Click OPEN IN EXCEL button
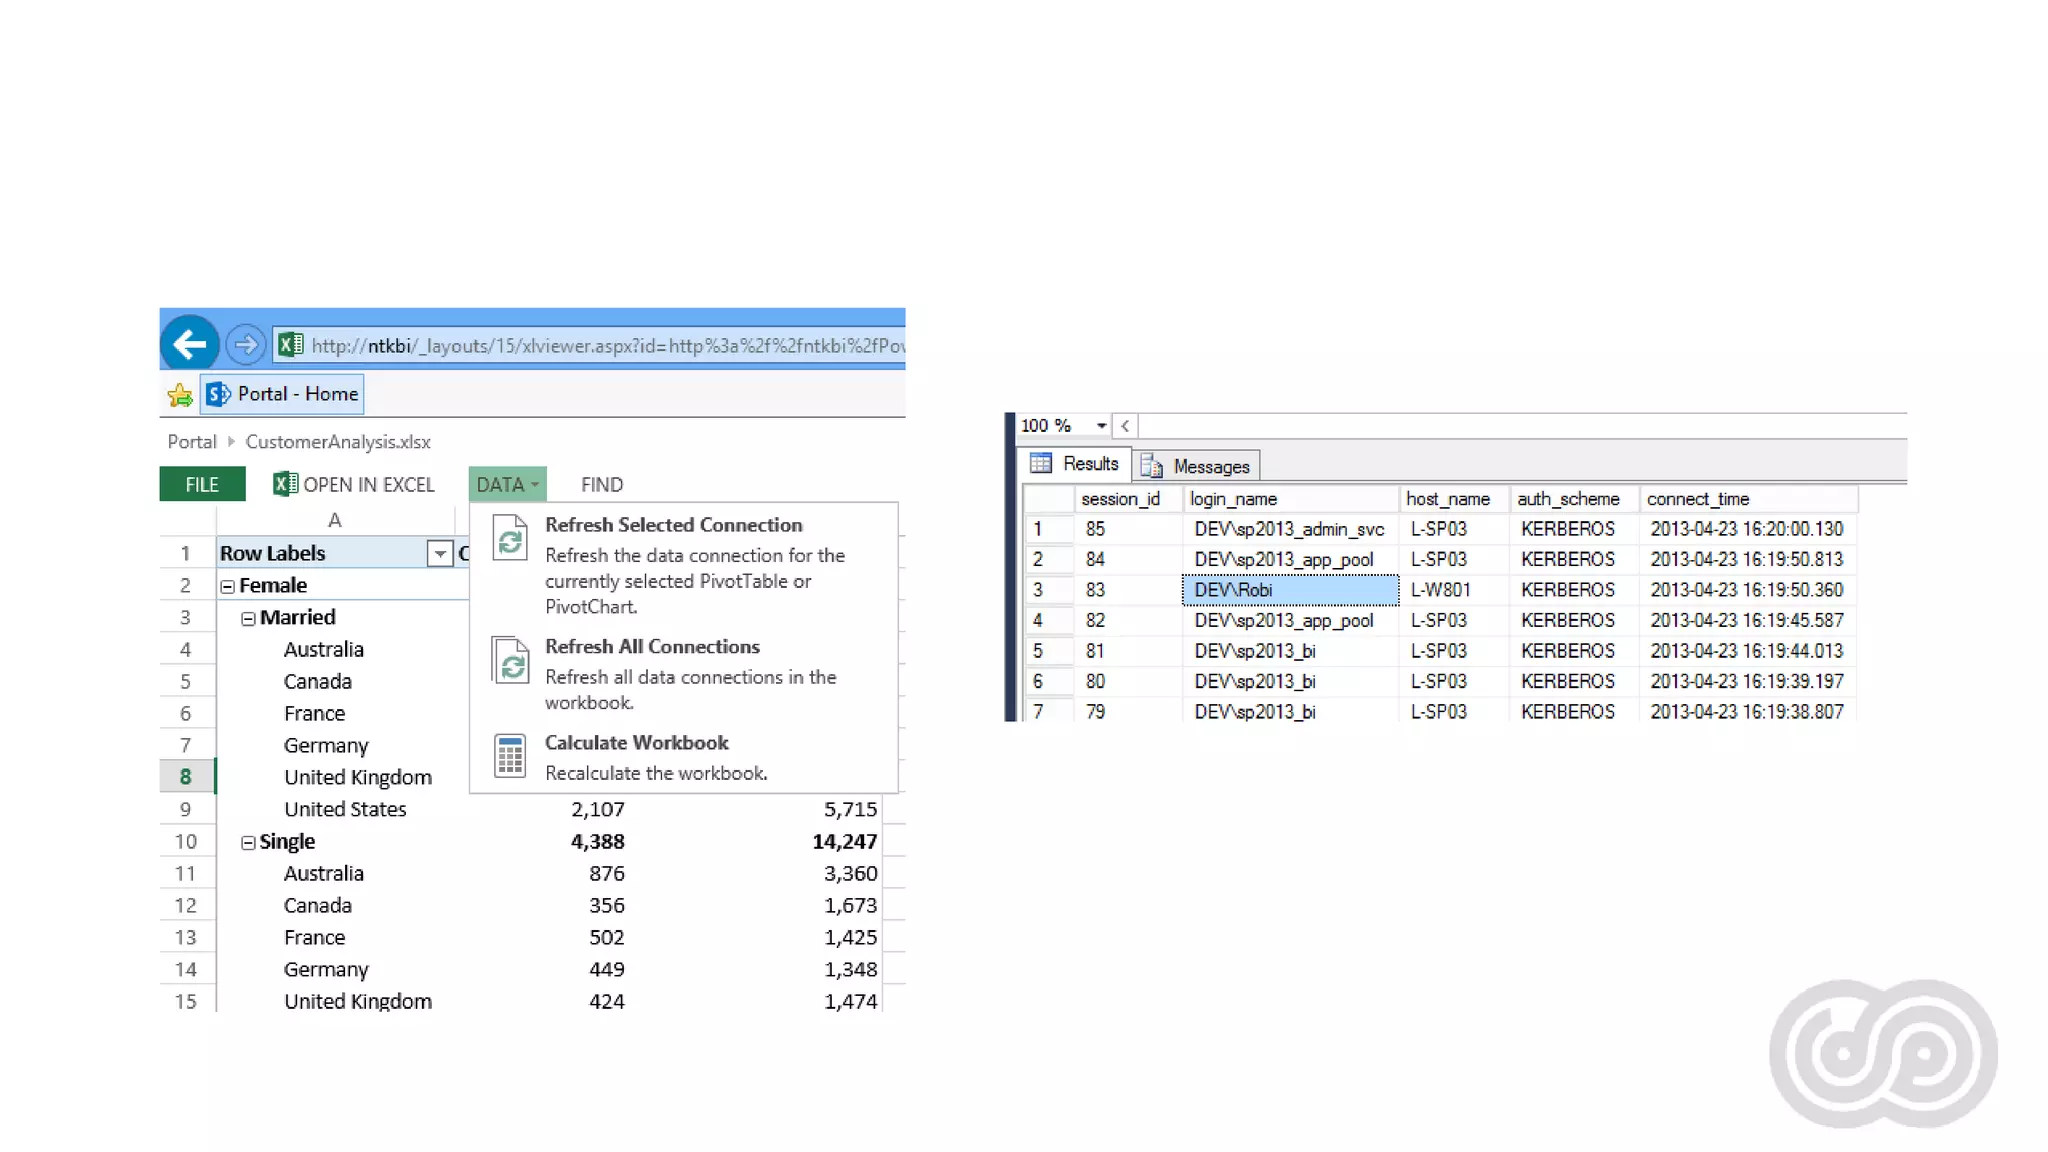This screenshot has height=1152, width=2048. coord(354,484)
